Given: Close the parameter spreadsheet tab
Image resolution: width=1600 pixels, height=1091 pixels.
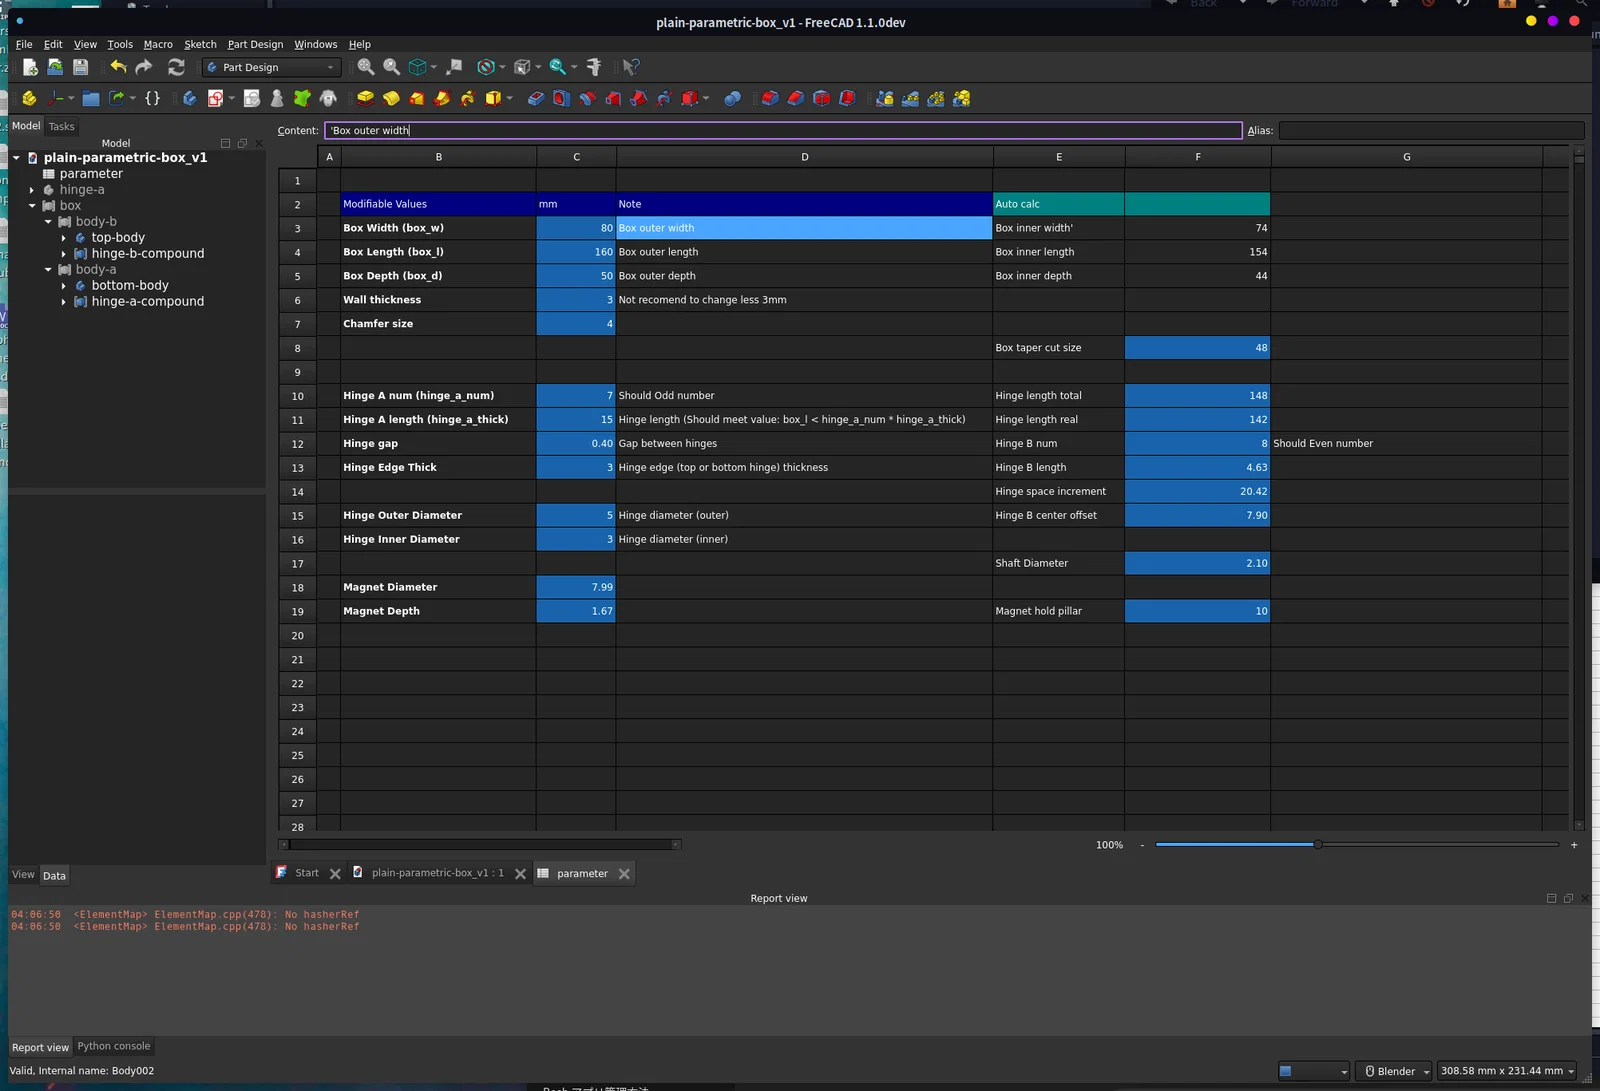Looking at the screenshot, I should [x=624, y=874].
